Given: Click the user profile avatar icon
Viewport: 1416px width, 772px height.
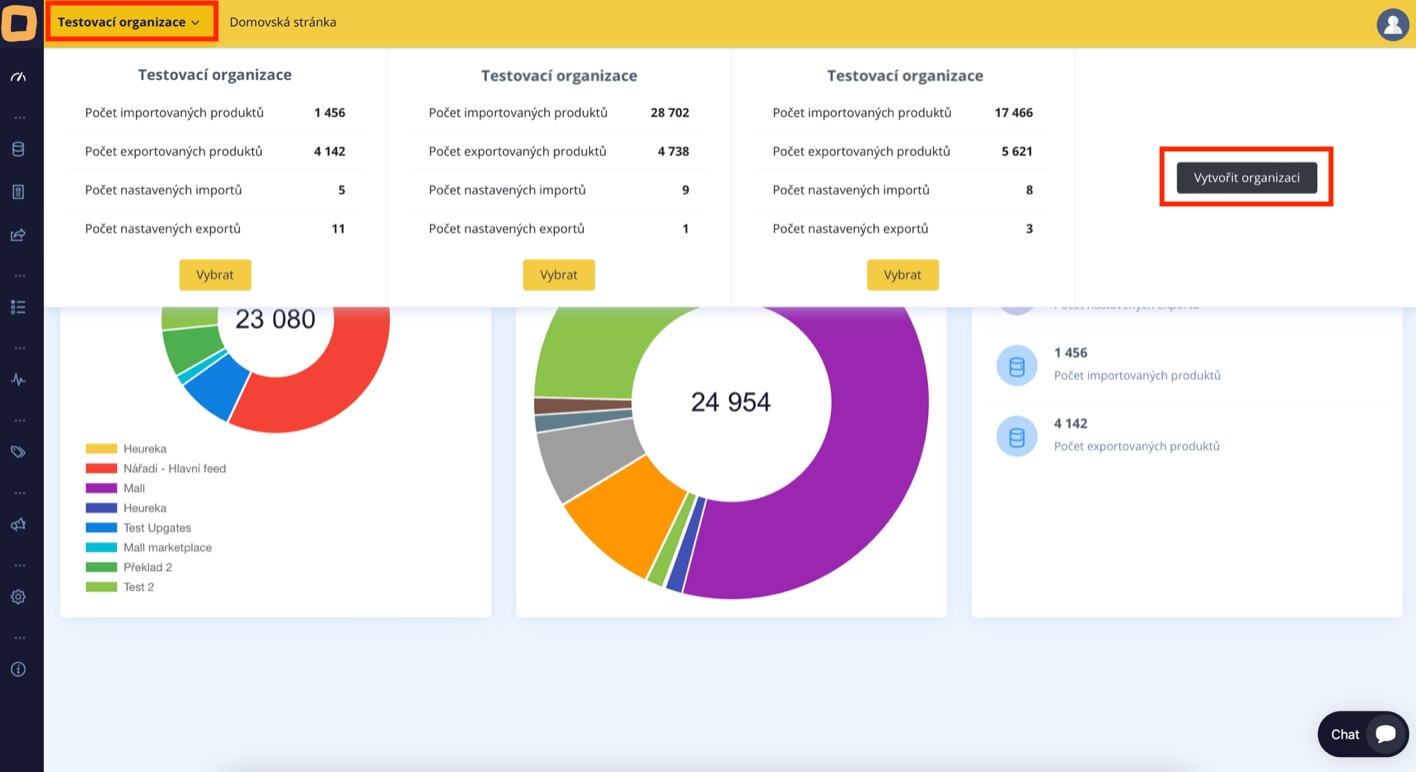Looking at the screenshot, I should tap(1392, 24).
